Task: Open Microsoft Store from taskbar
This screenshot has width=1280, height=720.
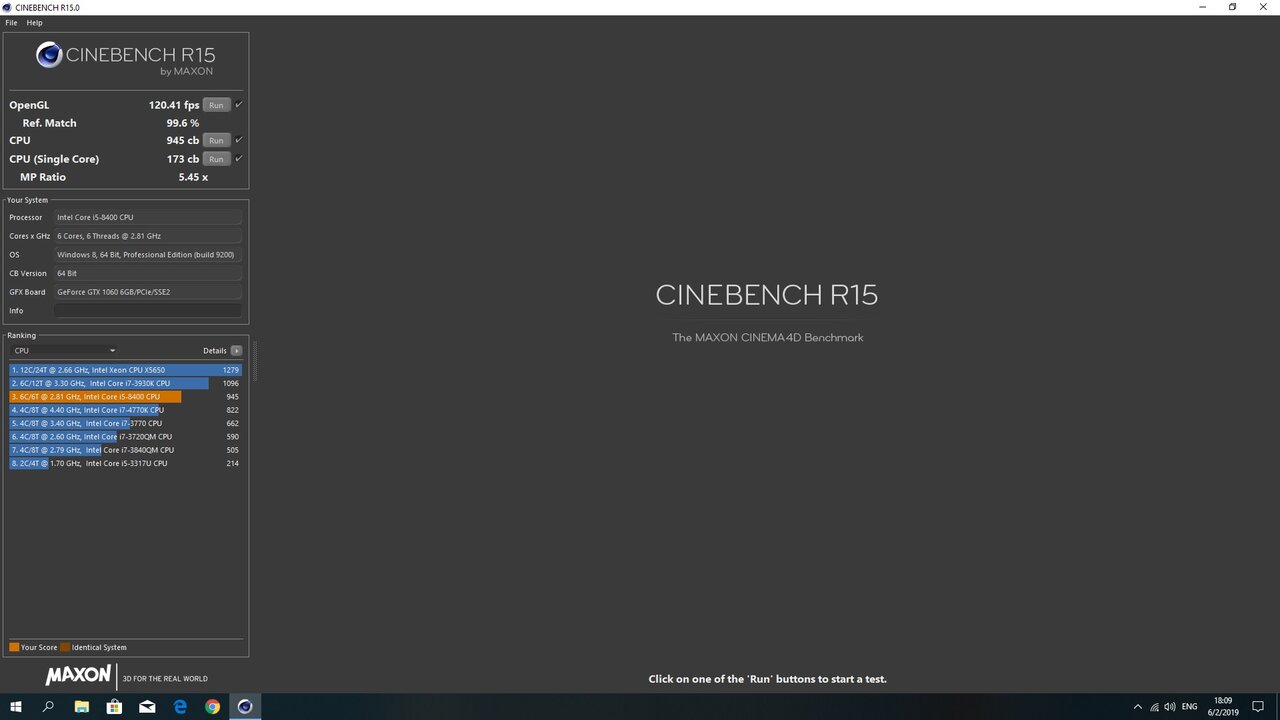Action: tap(114, 707)
